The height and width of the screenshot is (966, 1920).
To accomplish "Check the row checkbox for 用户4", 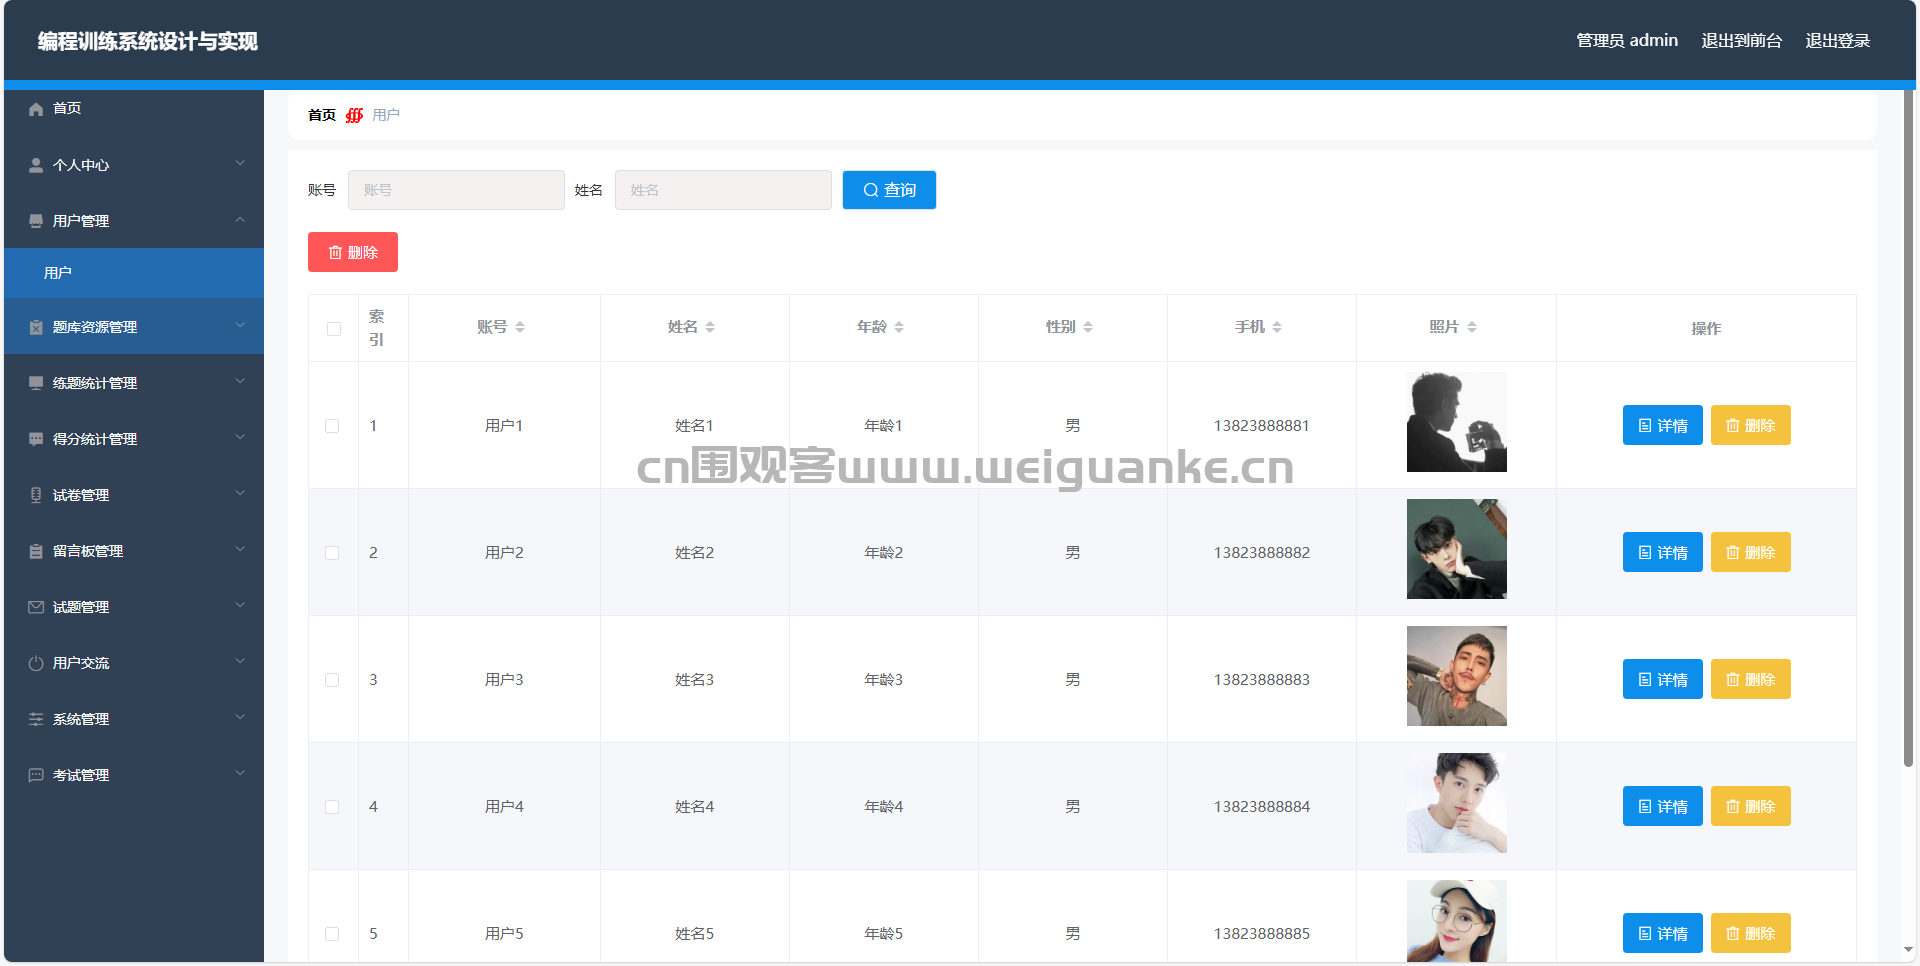I will click(332, 807).
